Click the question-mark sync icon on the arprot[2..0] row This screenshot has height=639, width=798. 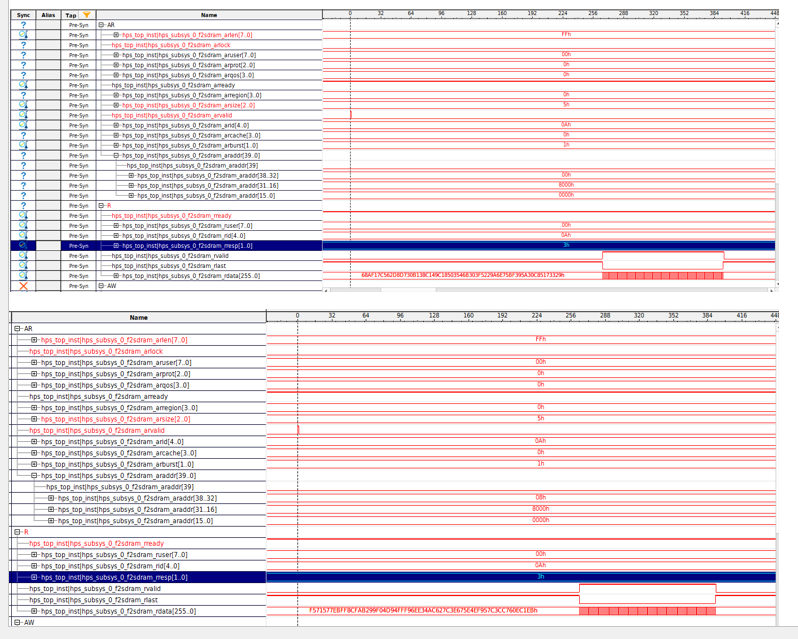click(x=23, y=65)
